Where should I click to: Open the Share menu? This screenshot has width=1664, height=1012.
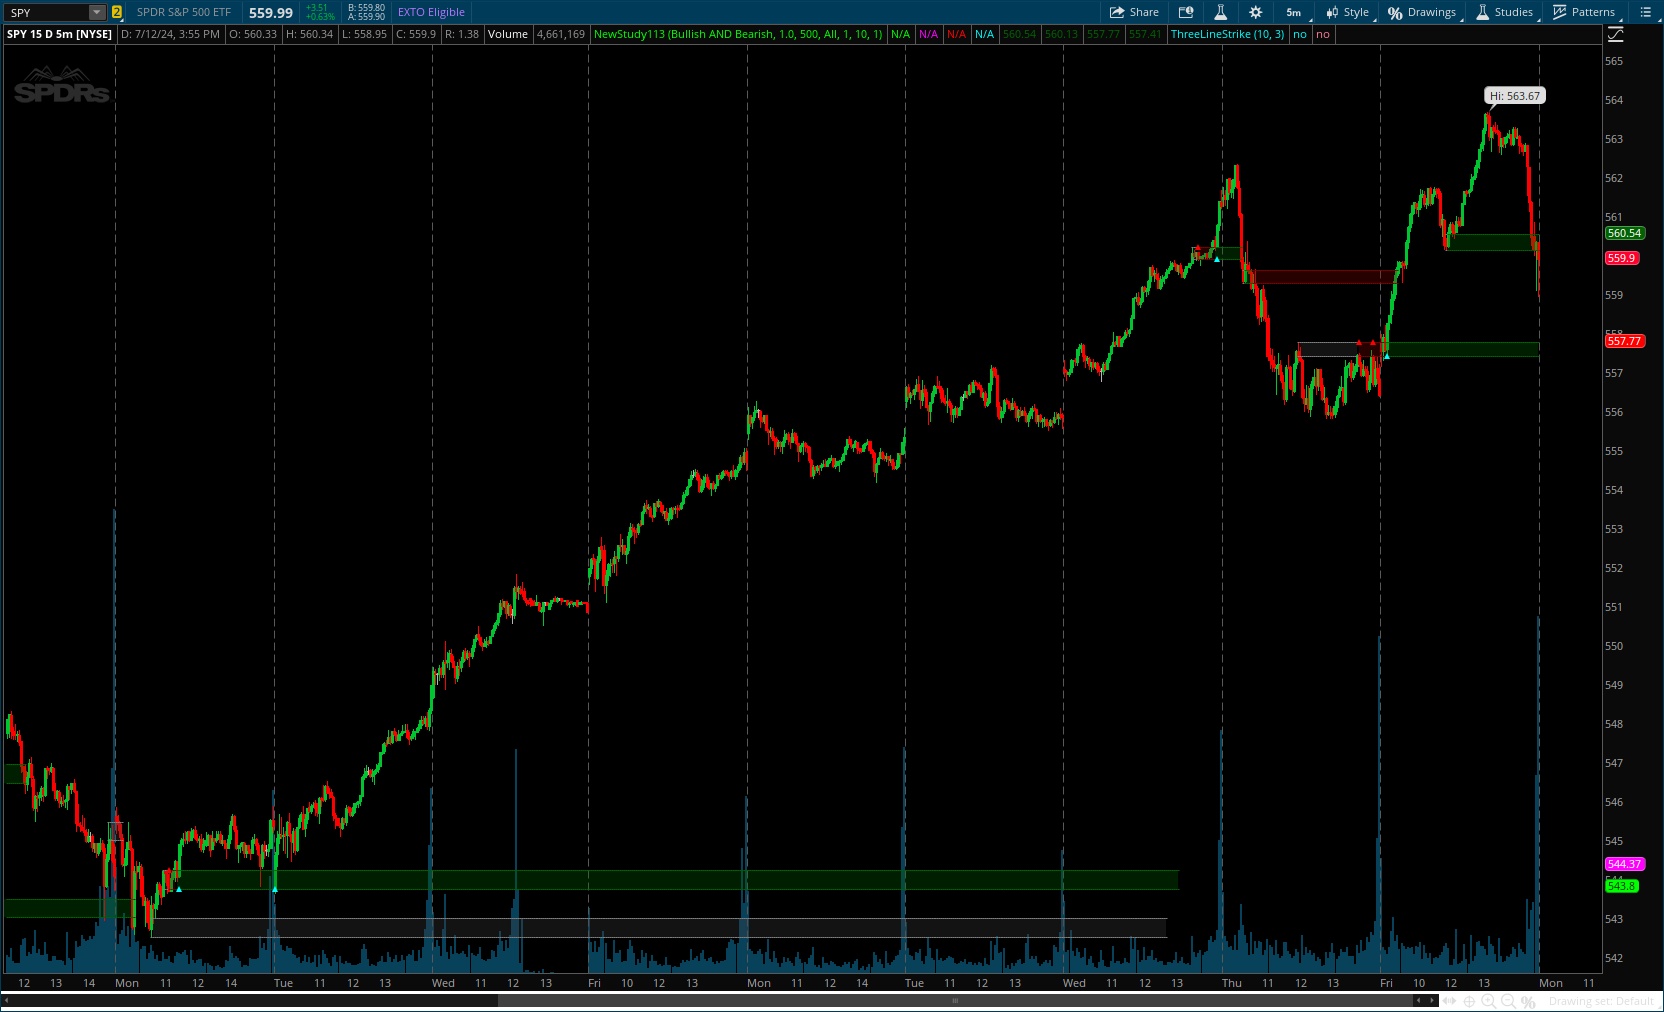pos(1134,12)
